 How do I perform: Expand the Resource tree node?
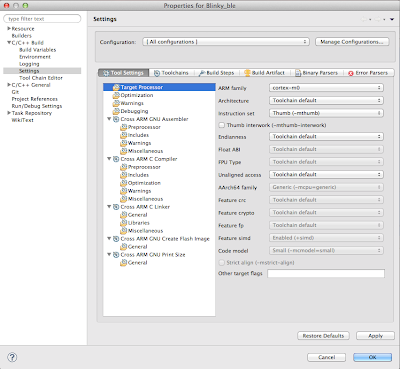(9, 29)
